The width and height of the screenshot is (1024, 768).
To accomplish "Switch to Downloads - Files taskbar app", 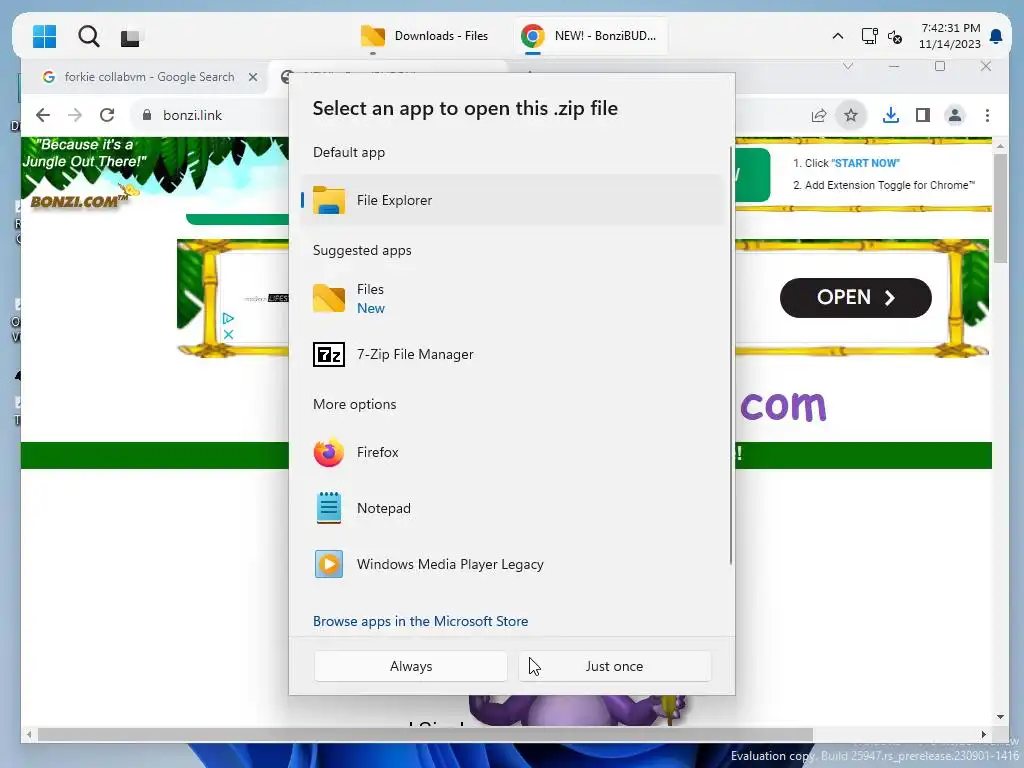I will pos(424,36).
